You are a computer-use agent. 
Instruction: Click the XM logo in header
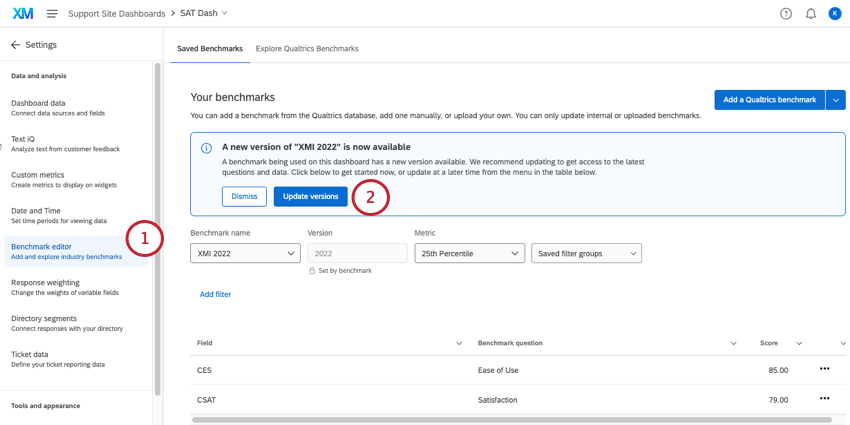pos(22,14)
